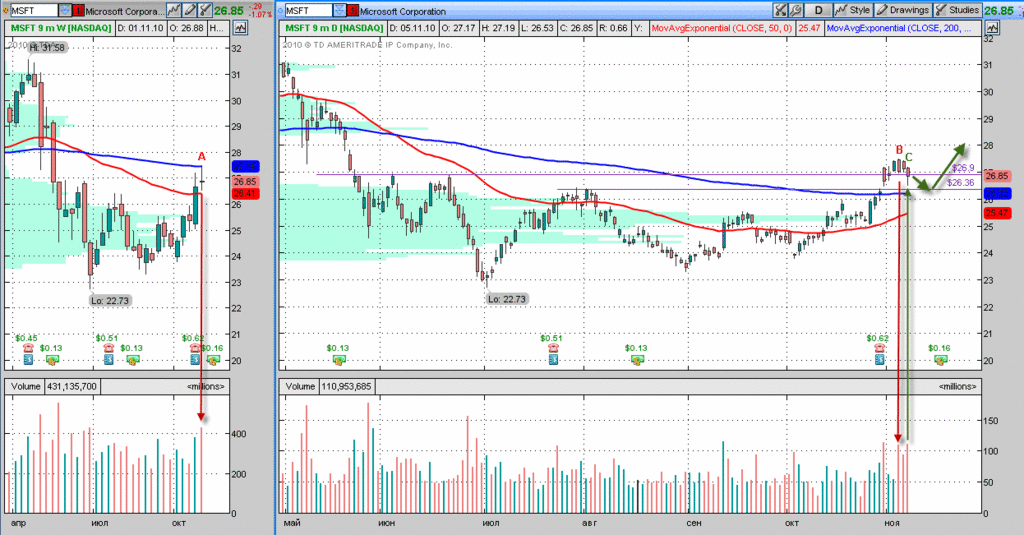Click 431,135,700 volume value
The width and height of the screenshot is (1024, 535).
[72, 386]
